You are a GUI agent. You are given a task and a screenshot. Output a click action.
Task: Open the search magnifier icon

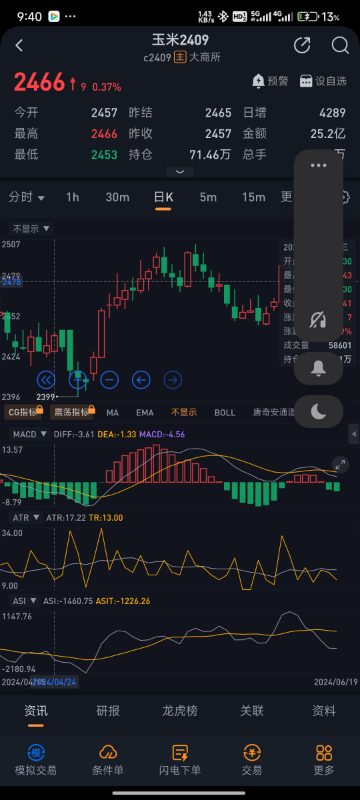pos(340,45)
